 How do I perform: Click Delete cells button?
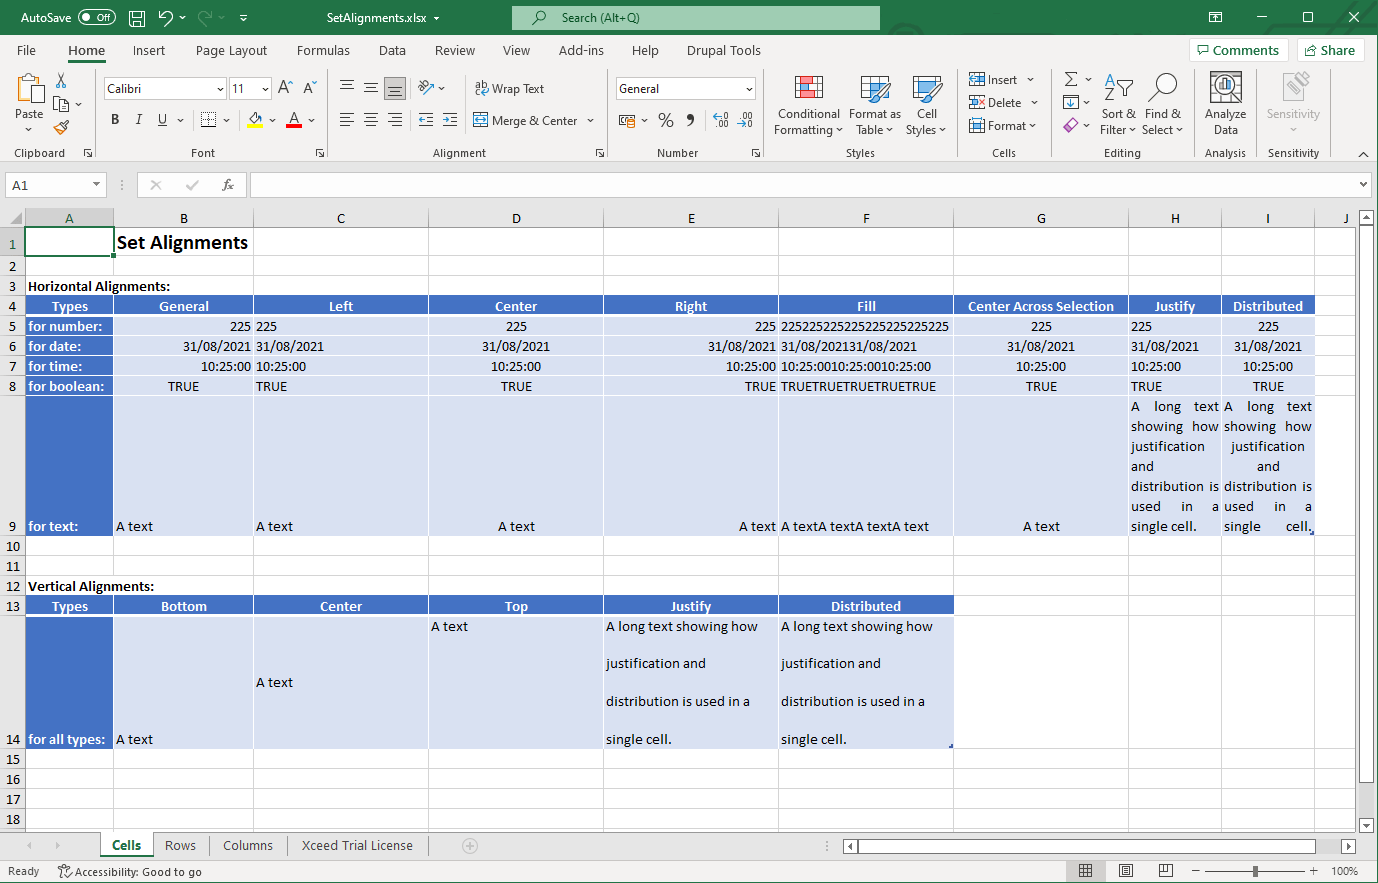click(995, 102)
